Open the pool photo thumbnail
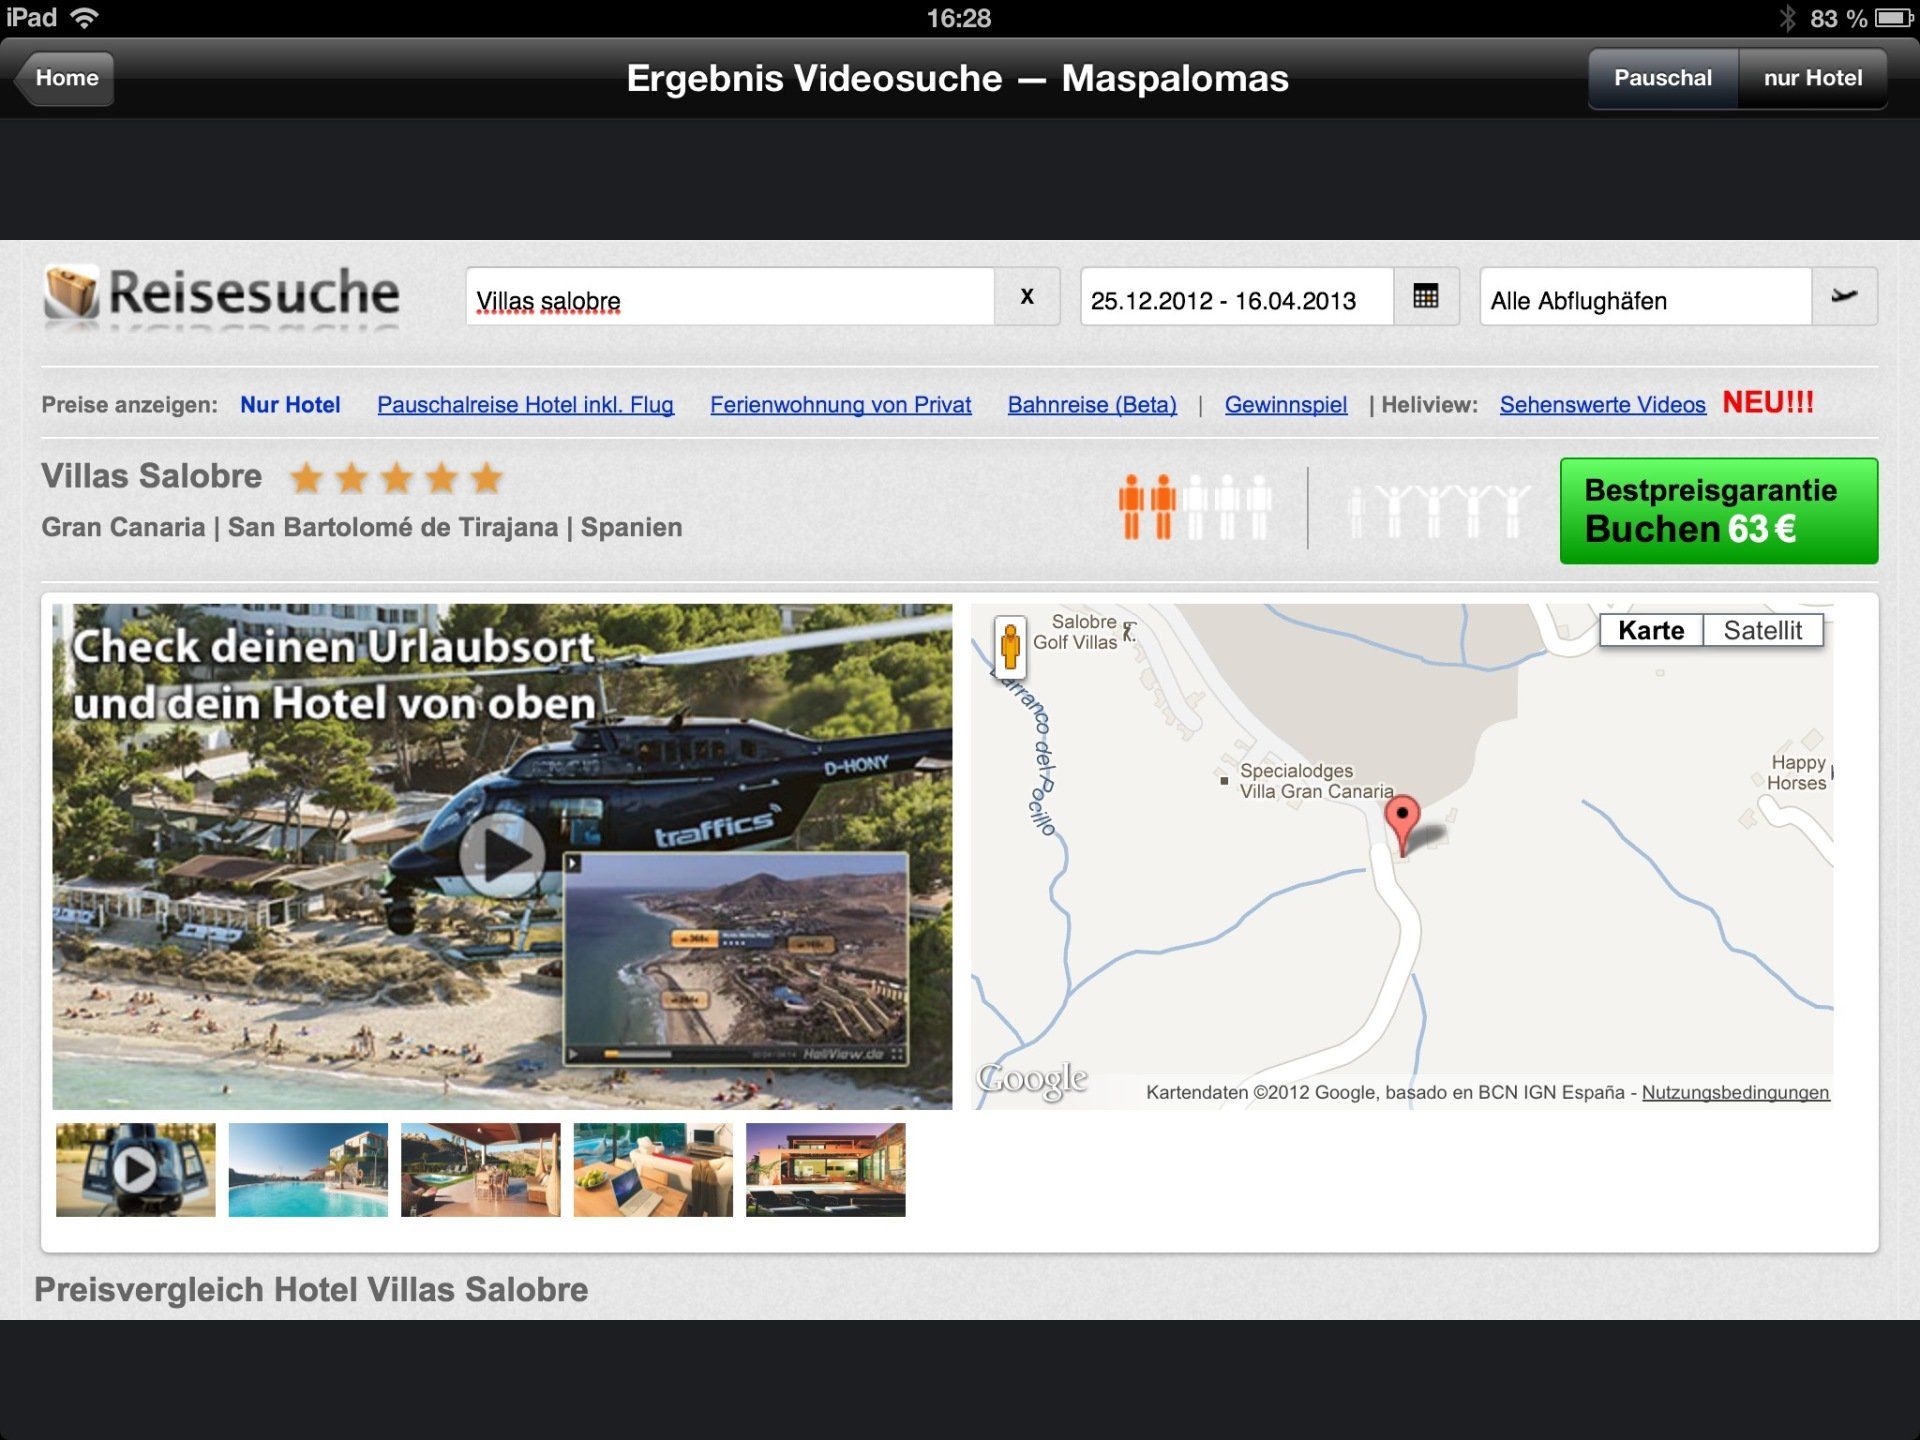 [308, 1169]
